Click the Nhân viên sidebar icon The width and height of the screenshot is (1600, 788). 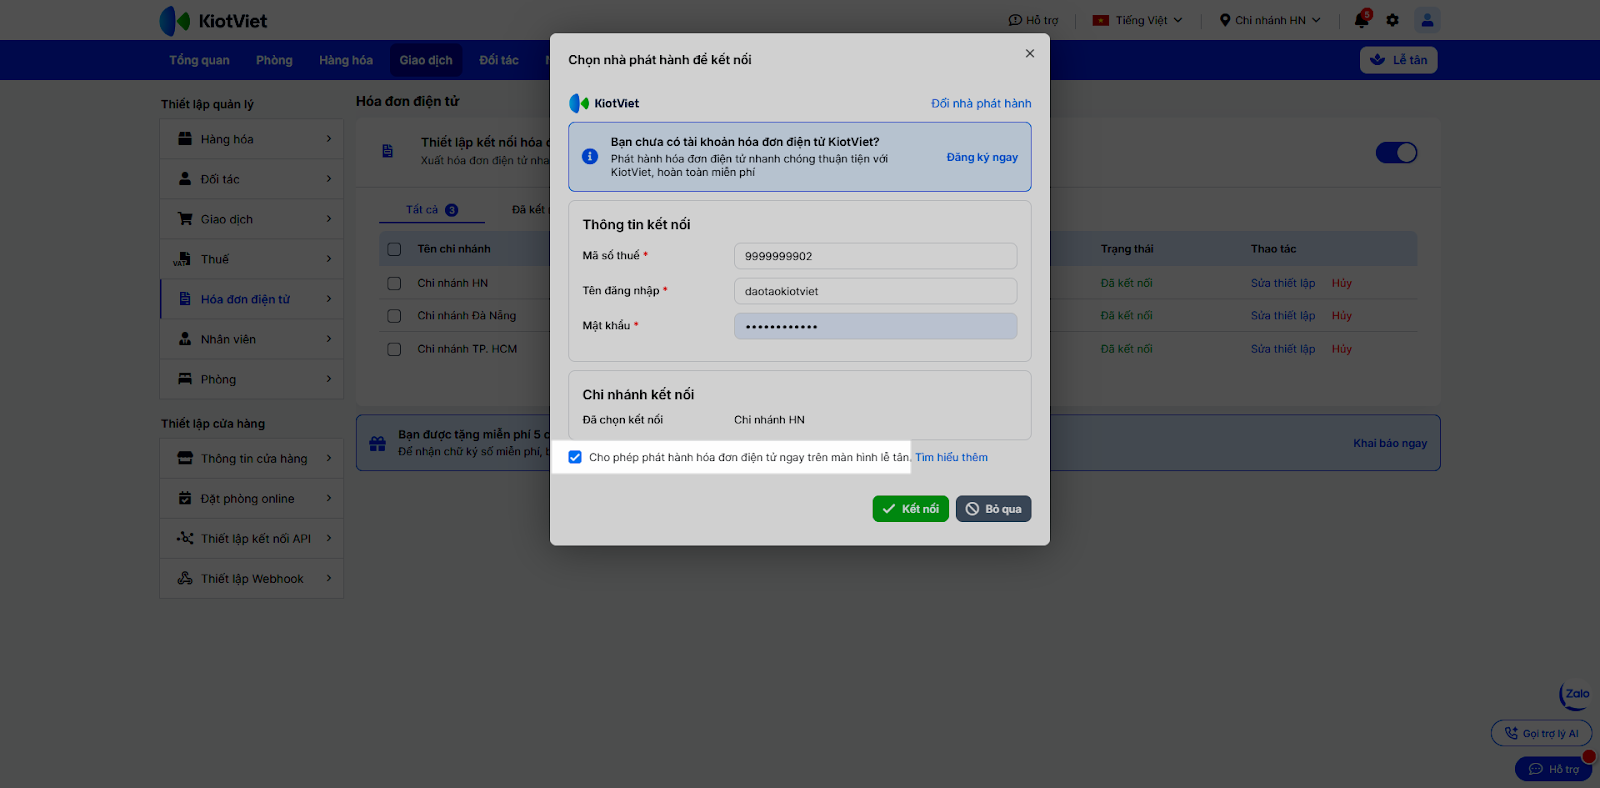click(x=185, y=339)
